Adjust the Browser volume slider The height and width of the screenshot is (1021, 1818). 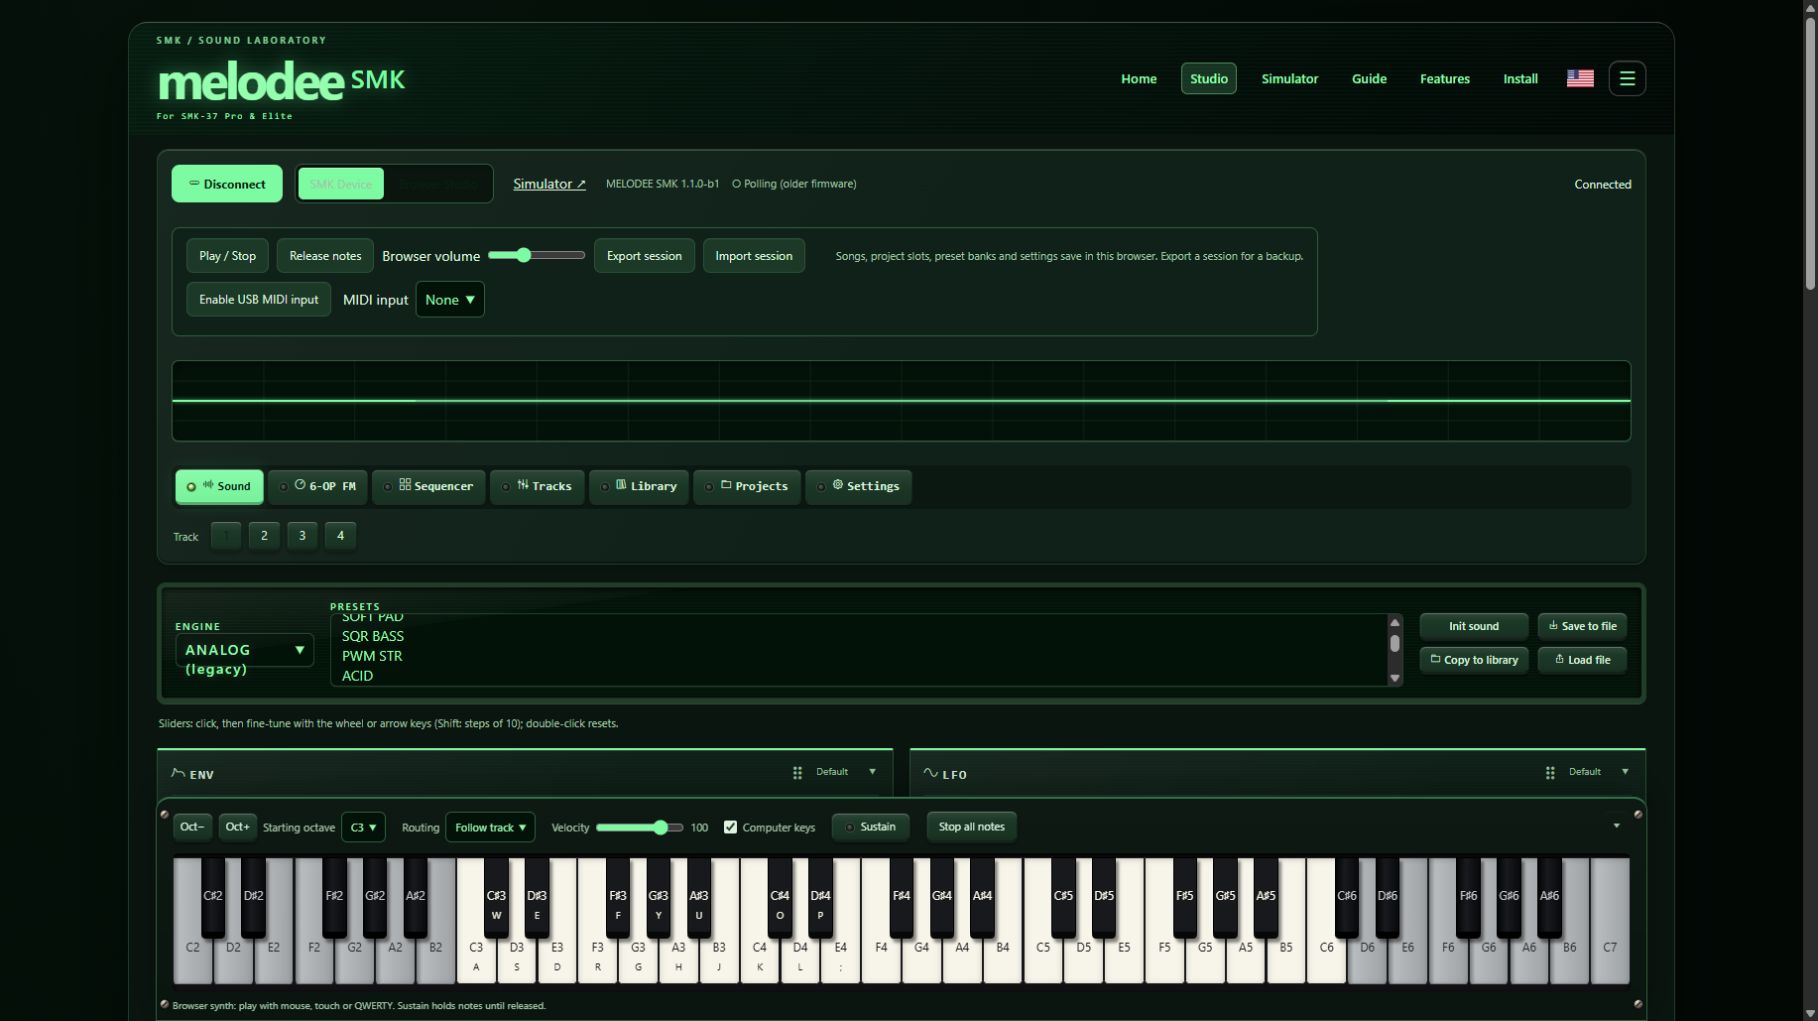[x=536, y=256]
